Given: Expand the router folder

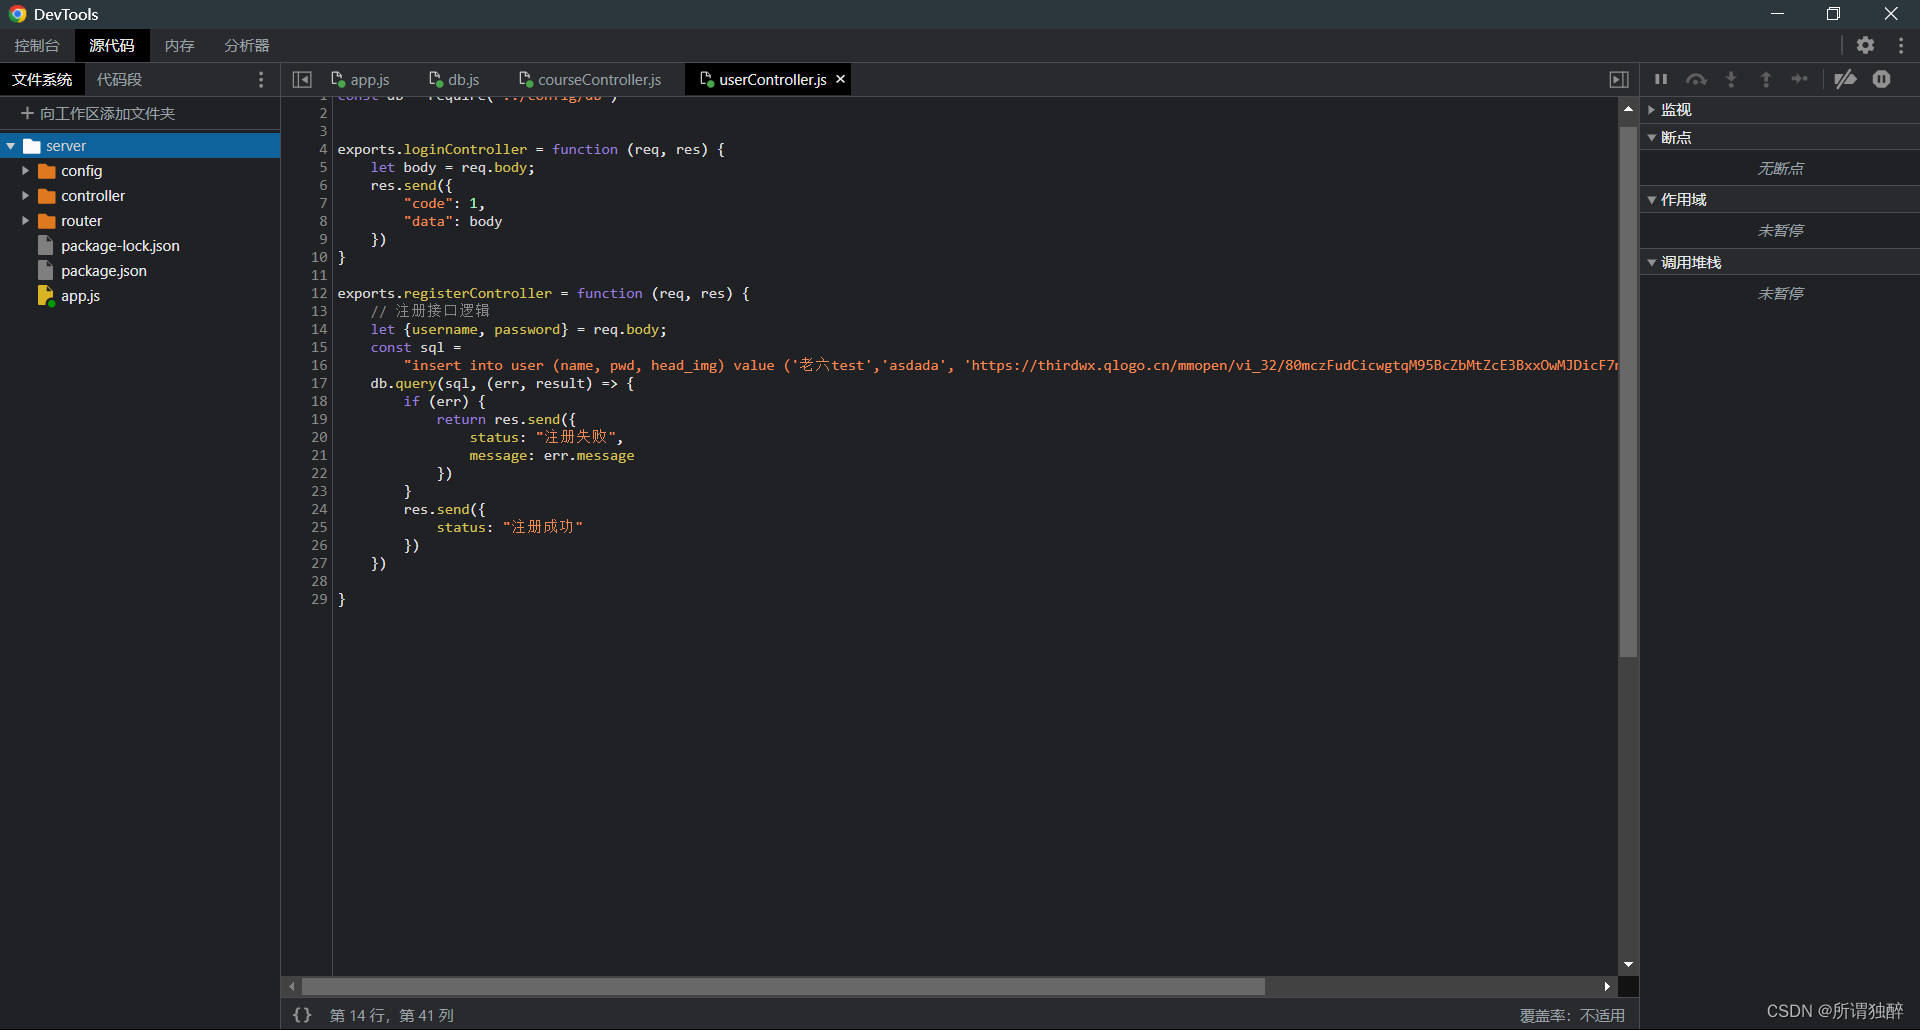Looking at the screenshot, I should [25, 220].
